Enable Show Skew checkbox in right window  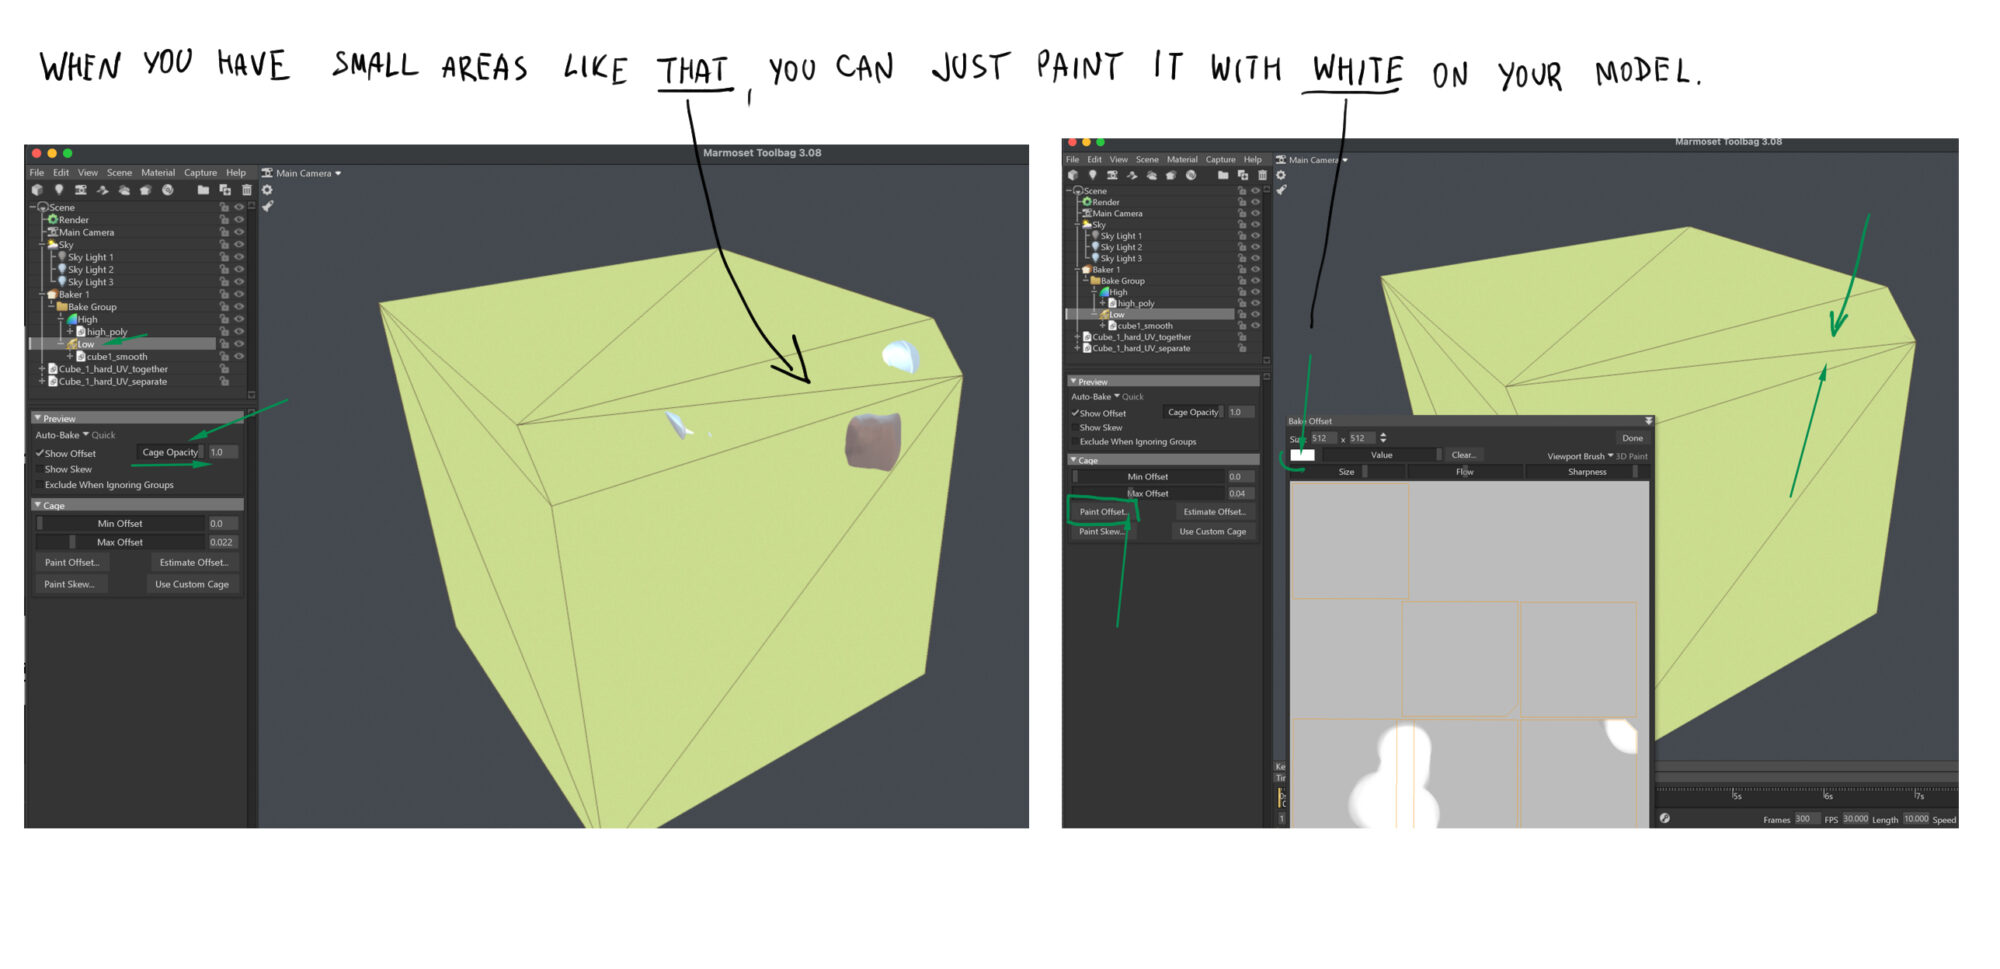[x=1075, y=428]
